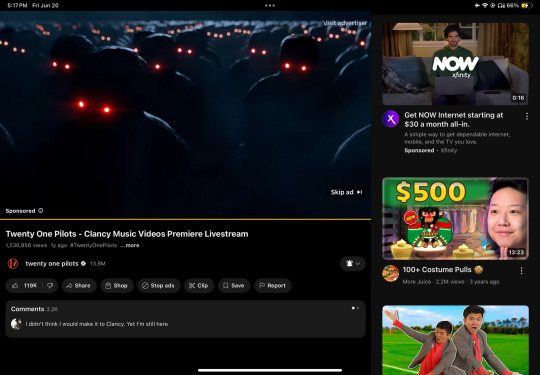Open the Sponsored info icon
The width and height of the screenshot is (540, 375).
pos(41,210)
